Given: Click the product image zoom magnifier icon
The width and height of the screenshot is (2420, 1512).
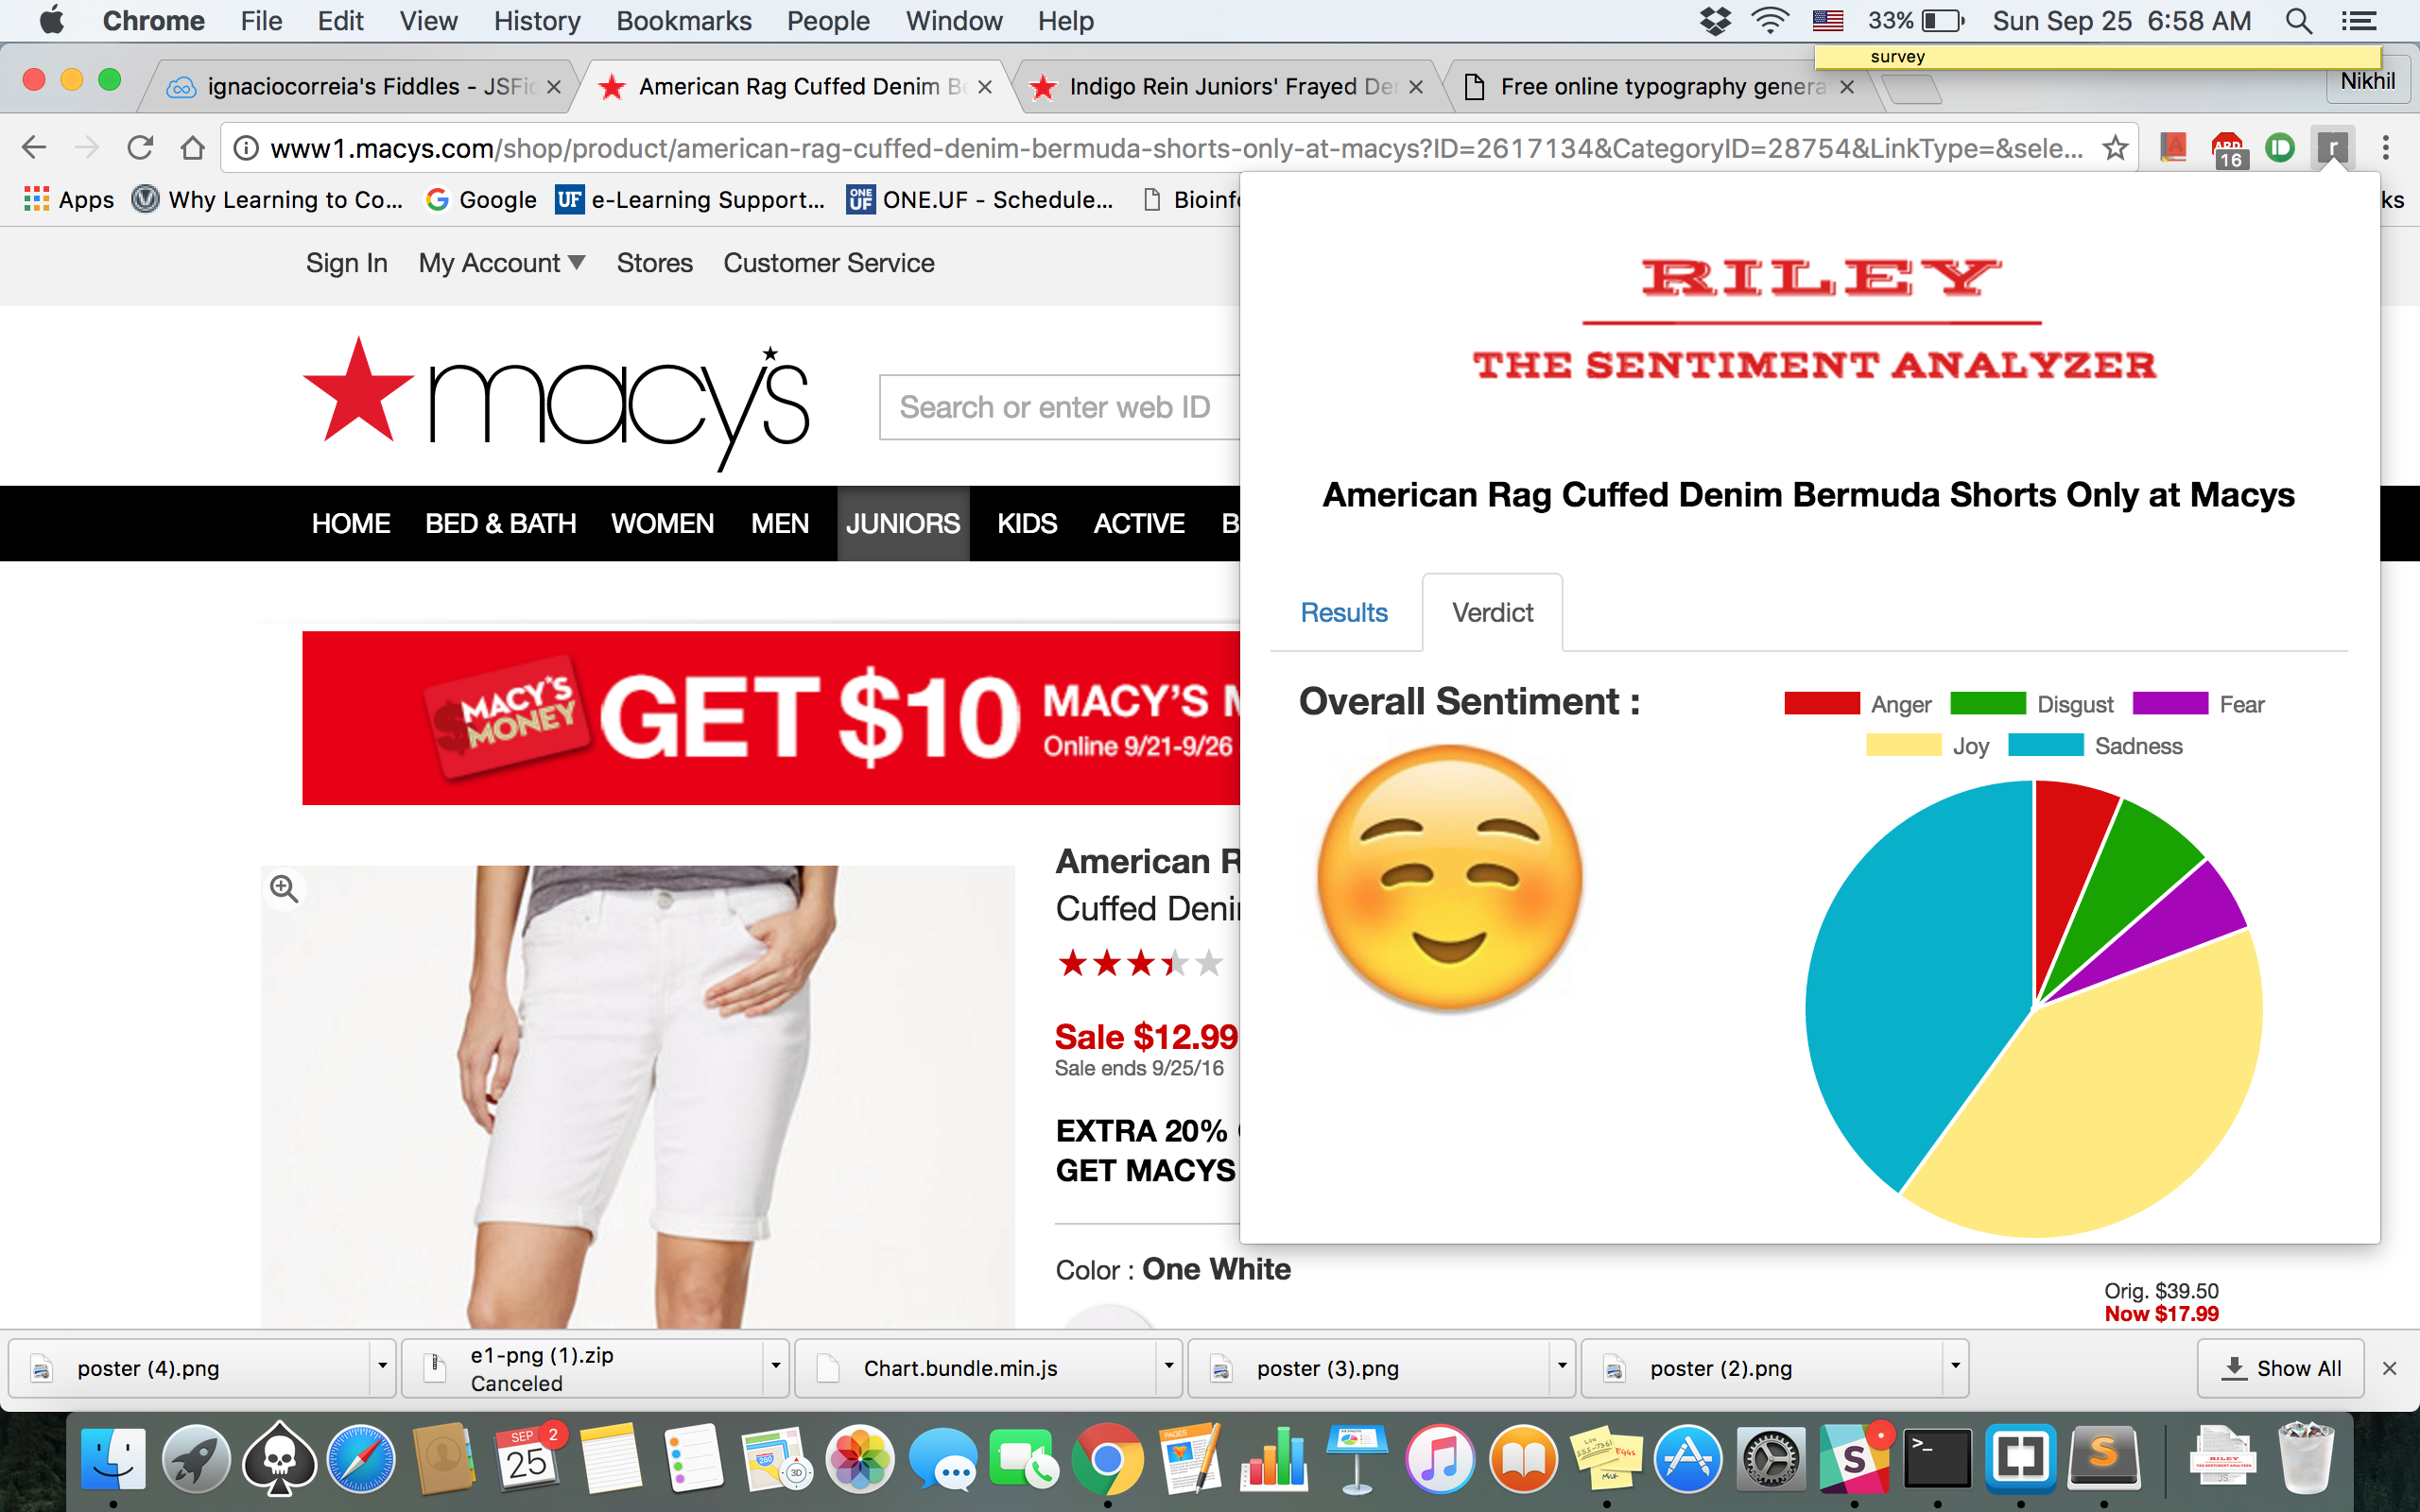Looking at the screenshot, I should (284, 889).
